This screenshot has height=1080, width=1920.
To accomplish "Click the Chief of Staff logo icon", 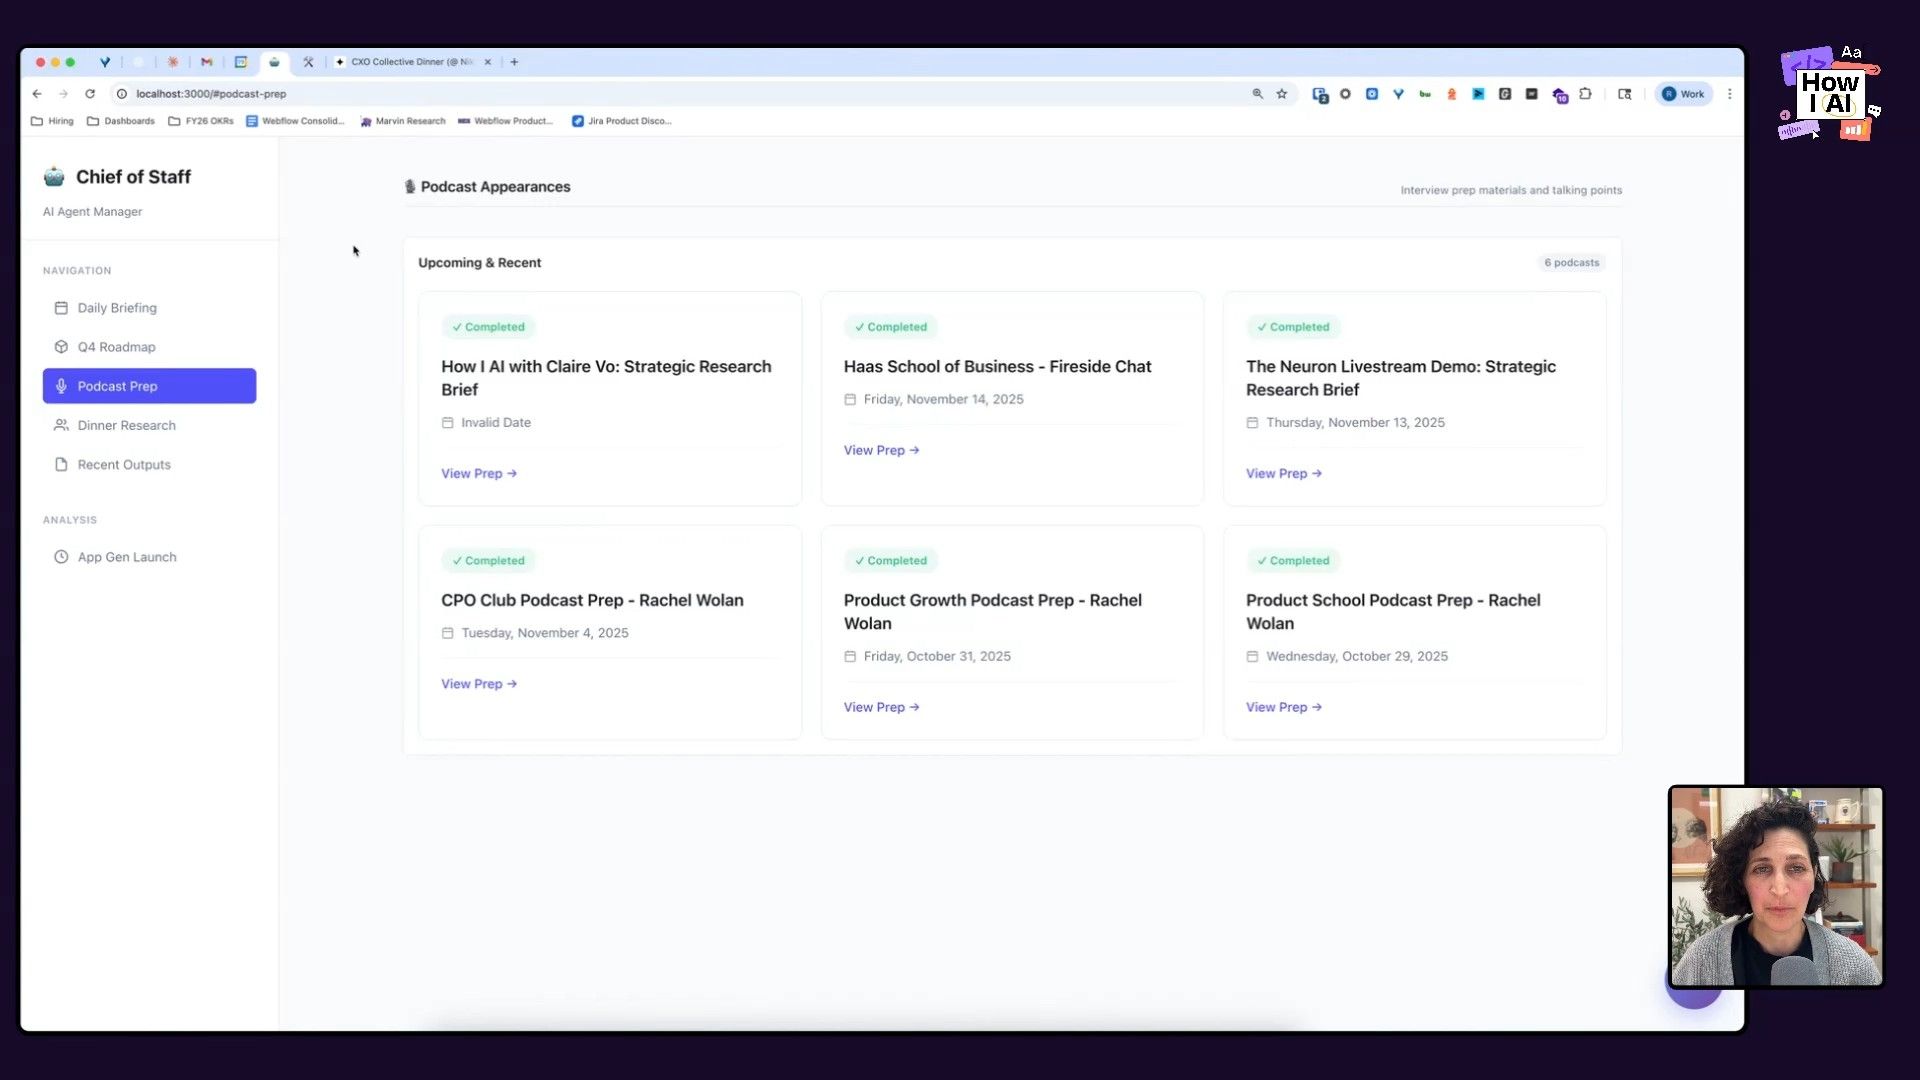I will 54,177.
